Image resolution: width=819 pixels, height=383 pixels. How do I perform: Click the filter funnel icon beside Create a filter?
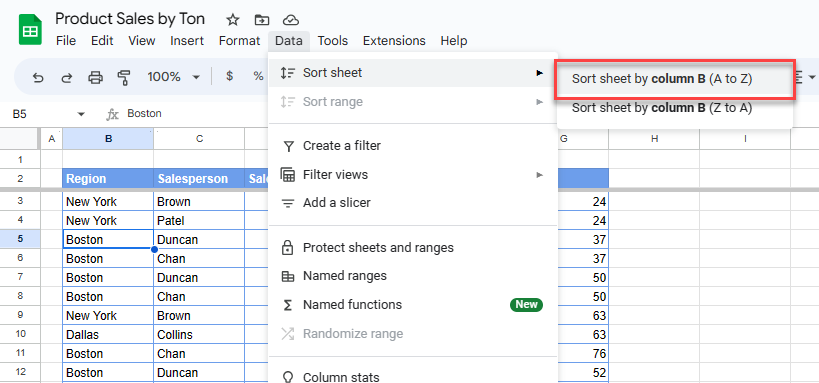tap(288, 146)
